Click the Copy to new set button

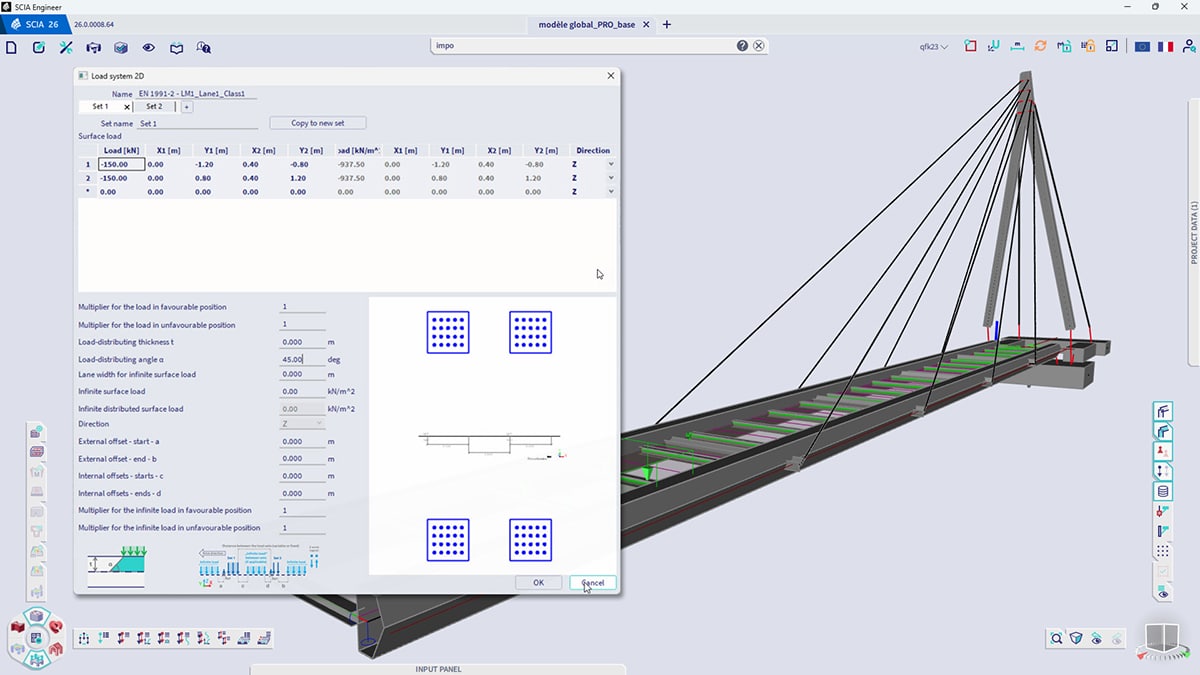319,121
